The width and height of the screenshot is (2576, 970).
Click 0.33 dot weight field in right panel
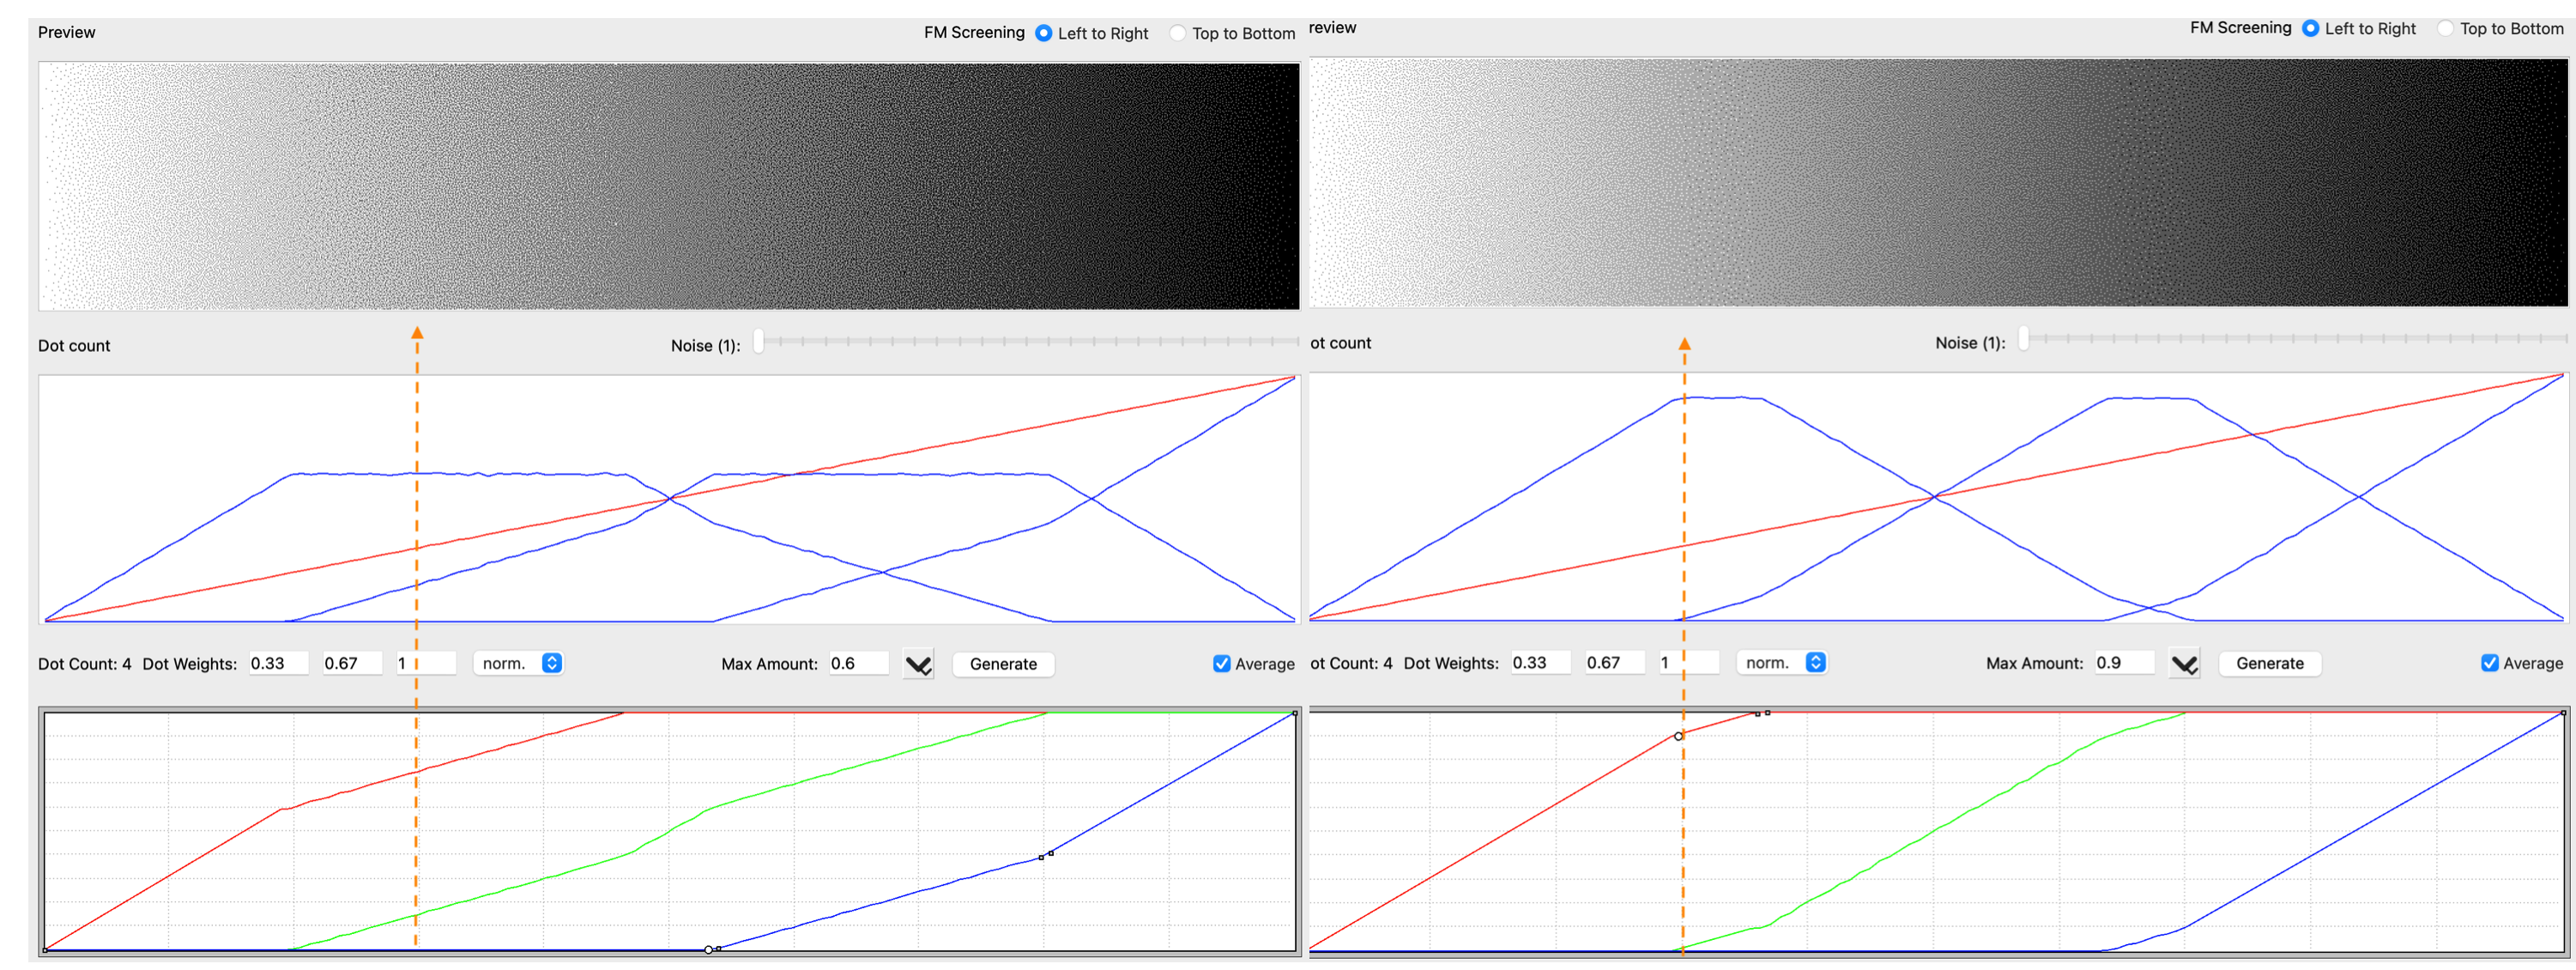coord(1540,662)
